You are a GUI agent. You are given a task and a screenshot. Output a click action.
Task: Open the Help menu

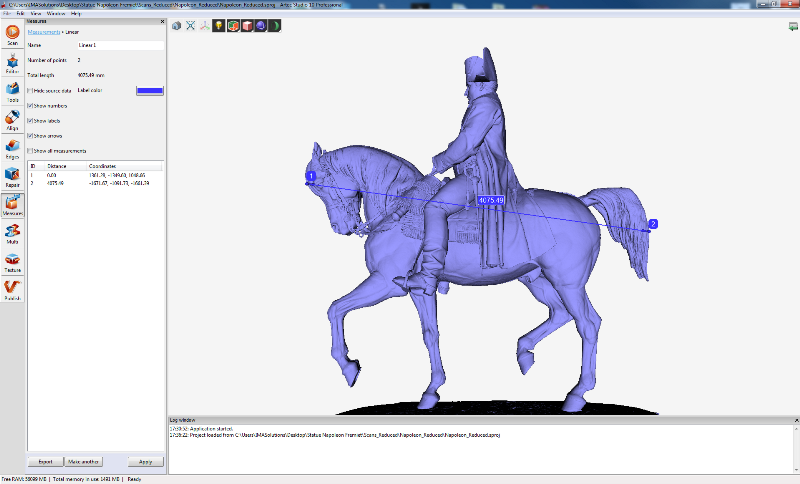(76, 14)
